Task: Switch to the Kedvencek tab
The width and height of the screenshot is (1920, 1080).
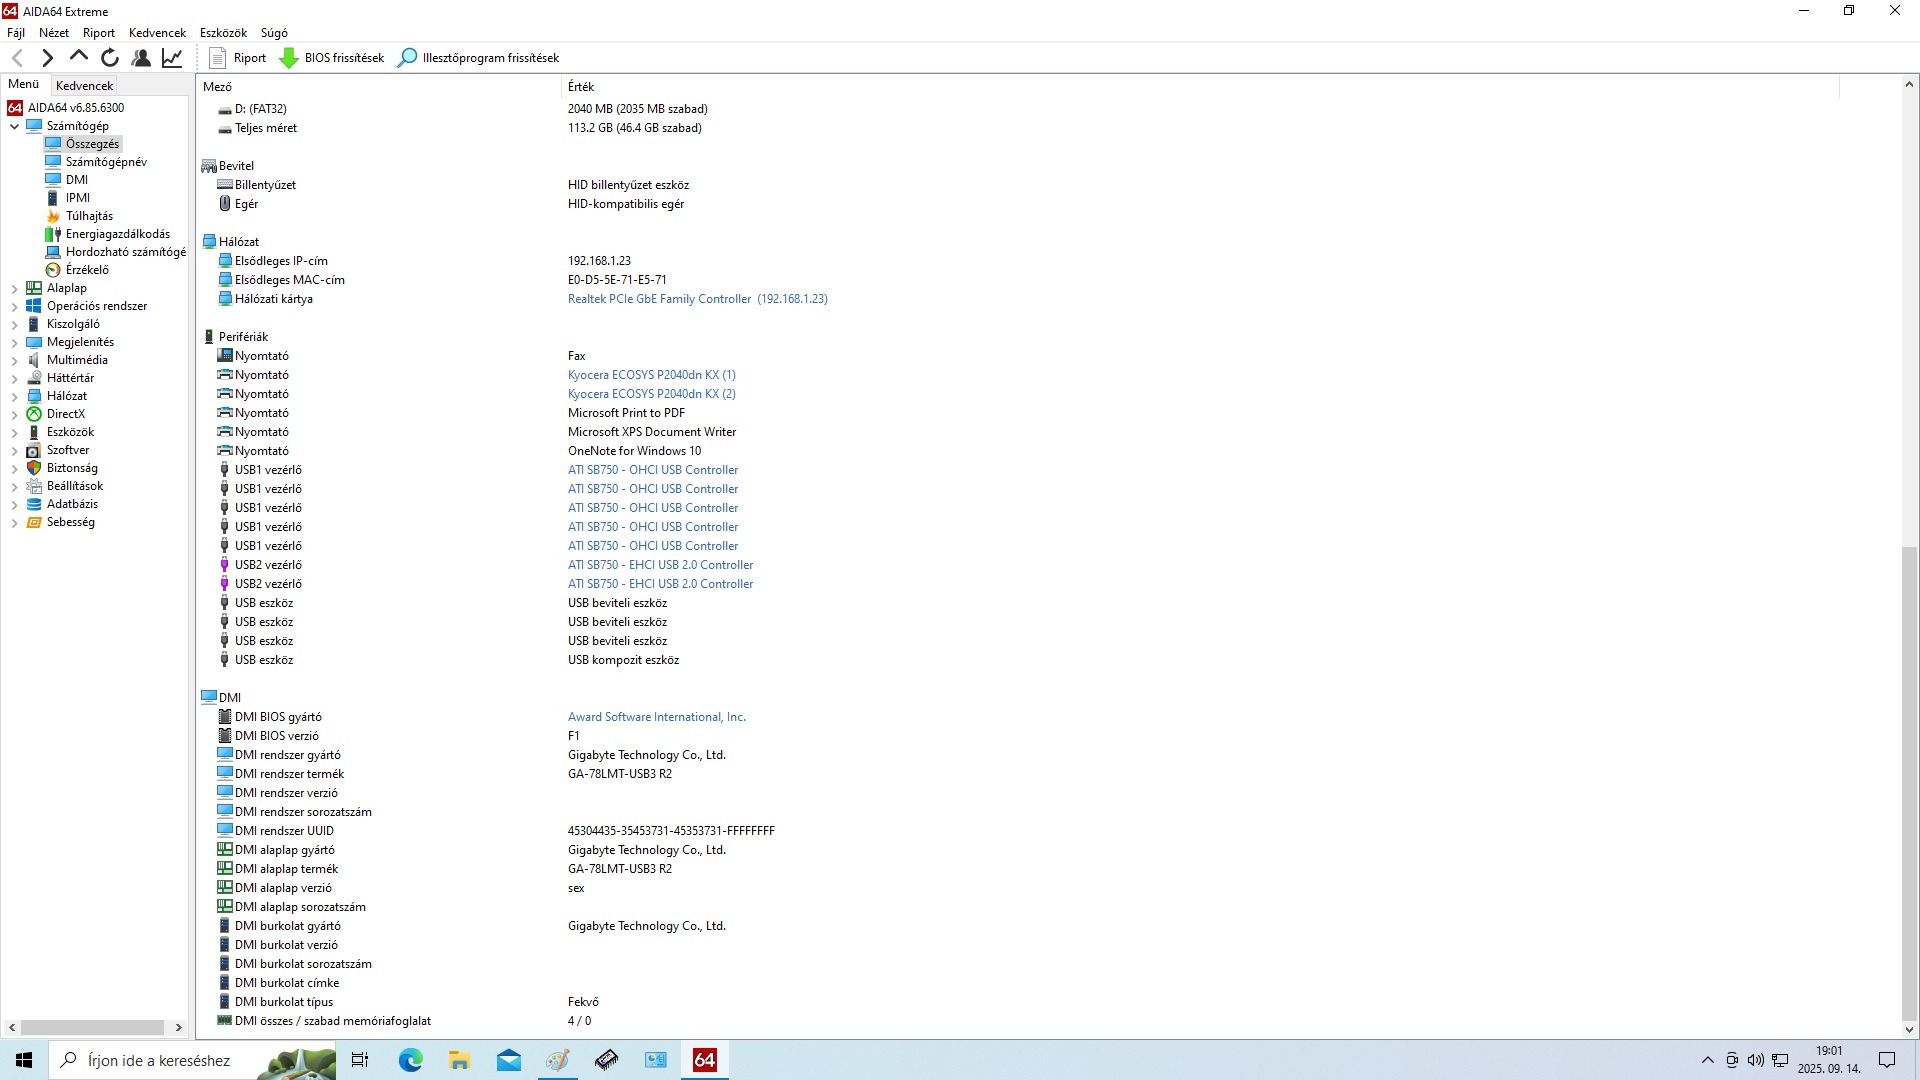Action: pyautogui.click(x=85, y=86)
